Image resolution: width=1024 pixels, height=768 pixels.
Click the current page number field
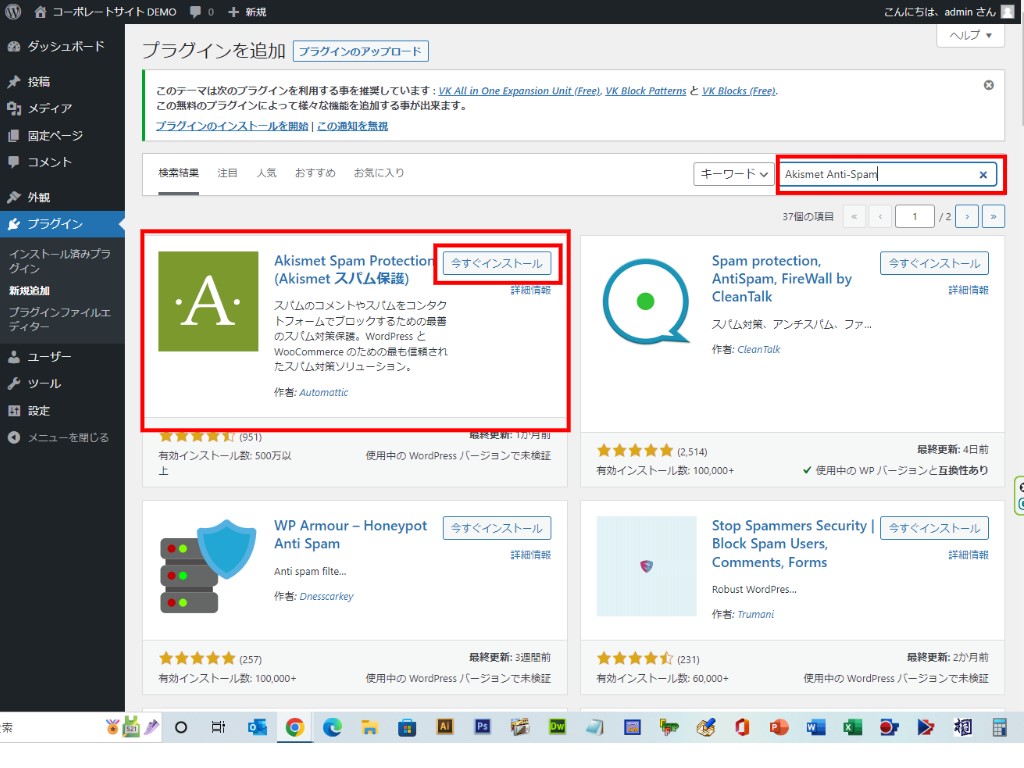pyautogui.click(x=914, y=216)
